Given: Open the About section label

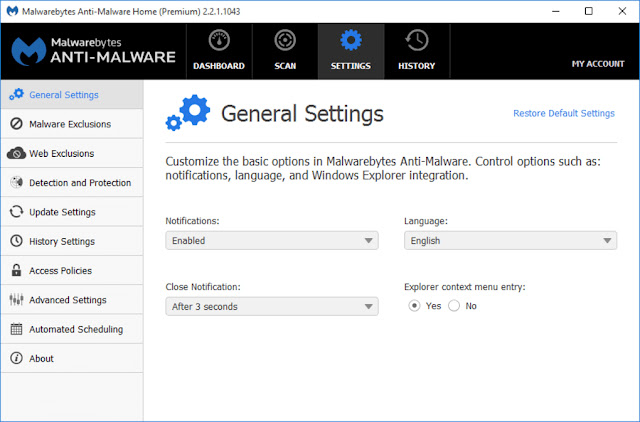Looking at the screenshot, I should (x=41, y=358).
